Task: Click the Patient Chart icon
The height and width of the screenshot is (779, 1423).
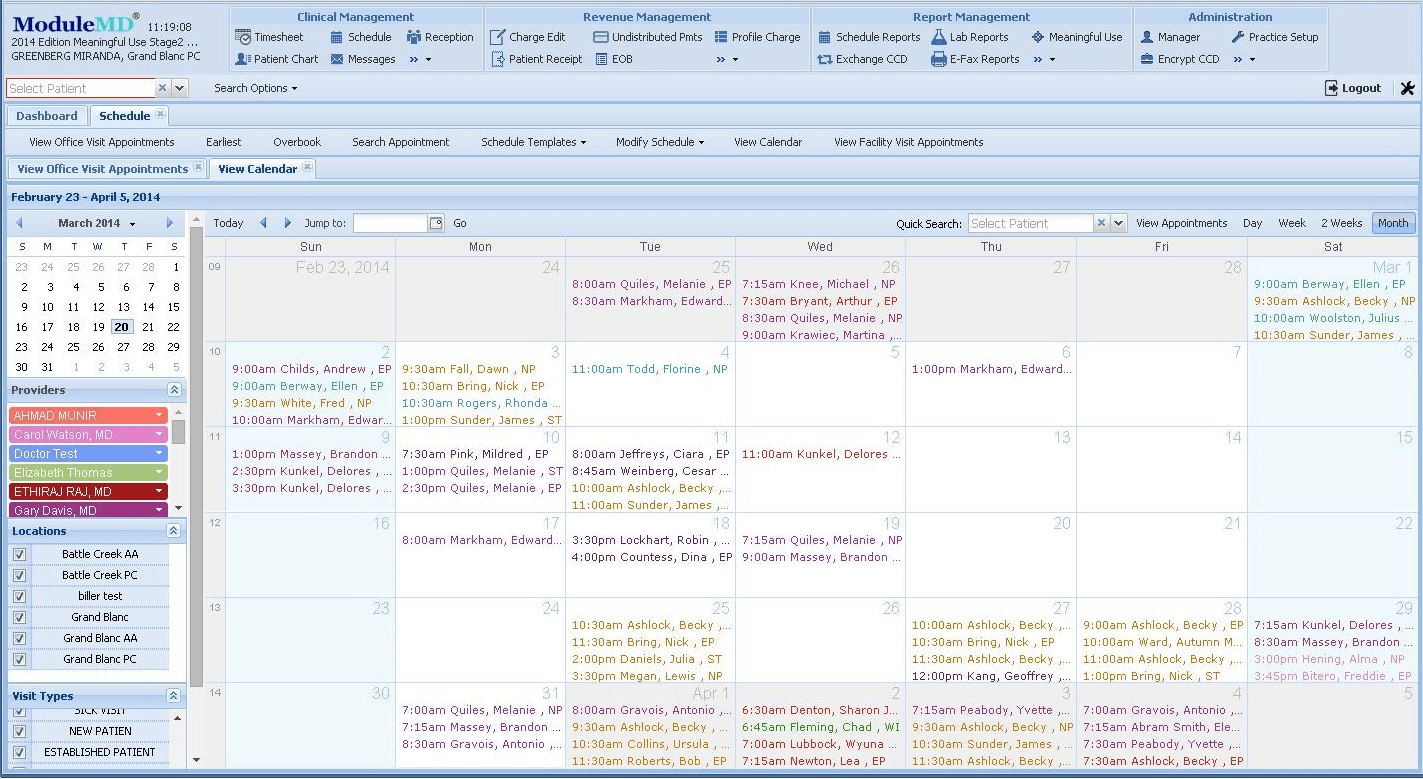Action: (x=243, y=59)
